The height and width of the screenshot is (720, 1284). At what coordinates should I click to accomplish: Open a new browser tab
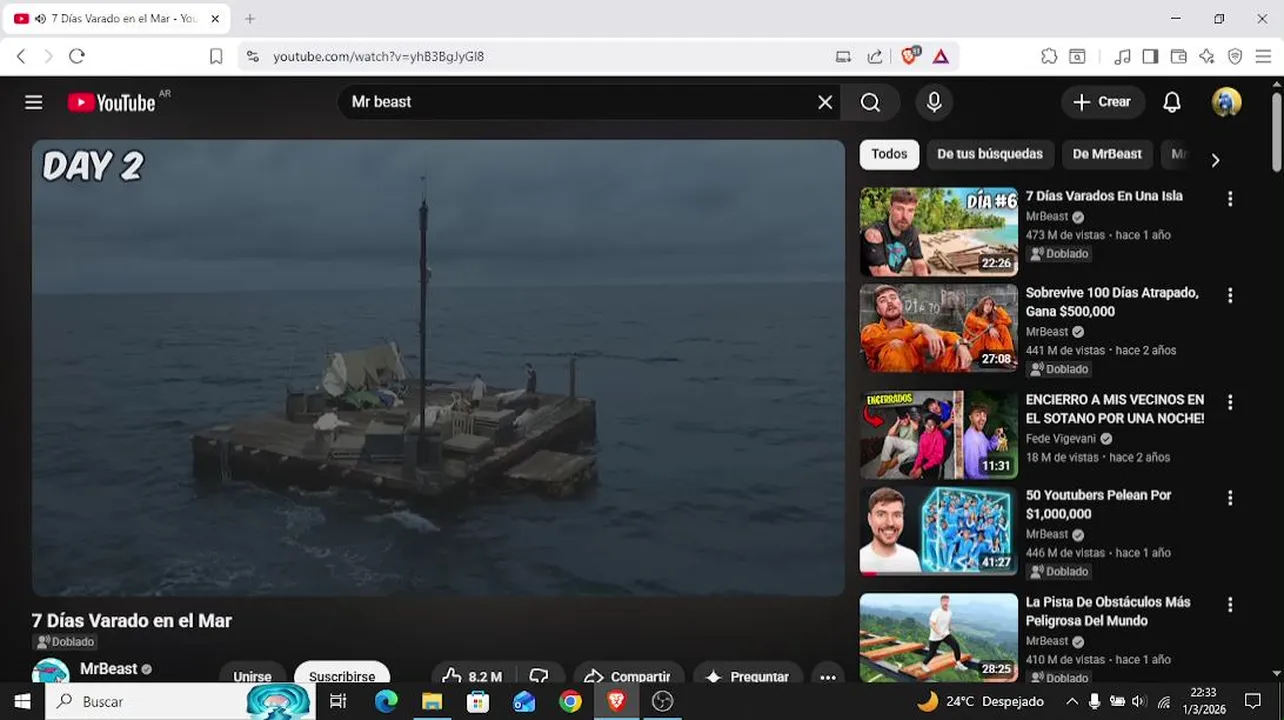[250, 19]
